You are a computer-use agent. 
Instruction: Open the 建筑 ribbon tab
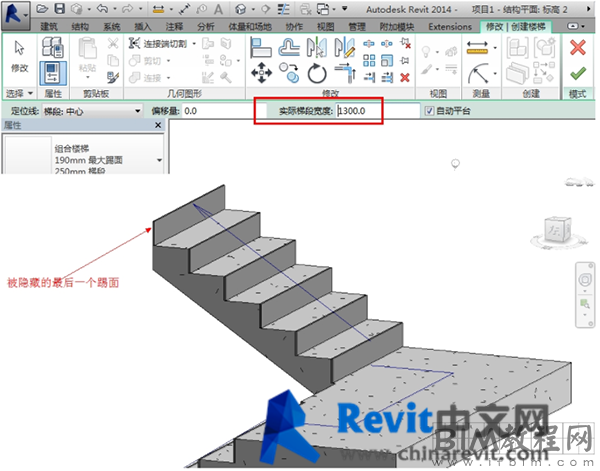pos(49,26)
